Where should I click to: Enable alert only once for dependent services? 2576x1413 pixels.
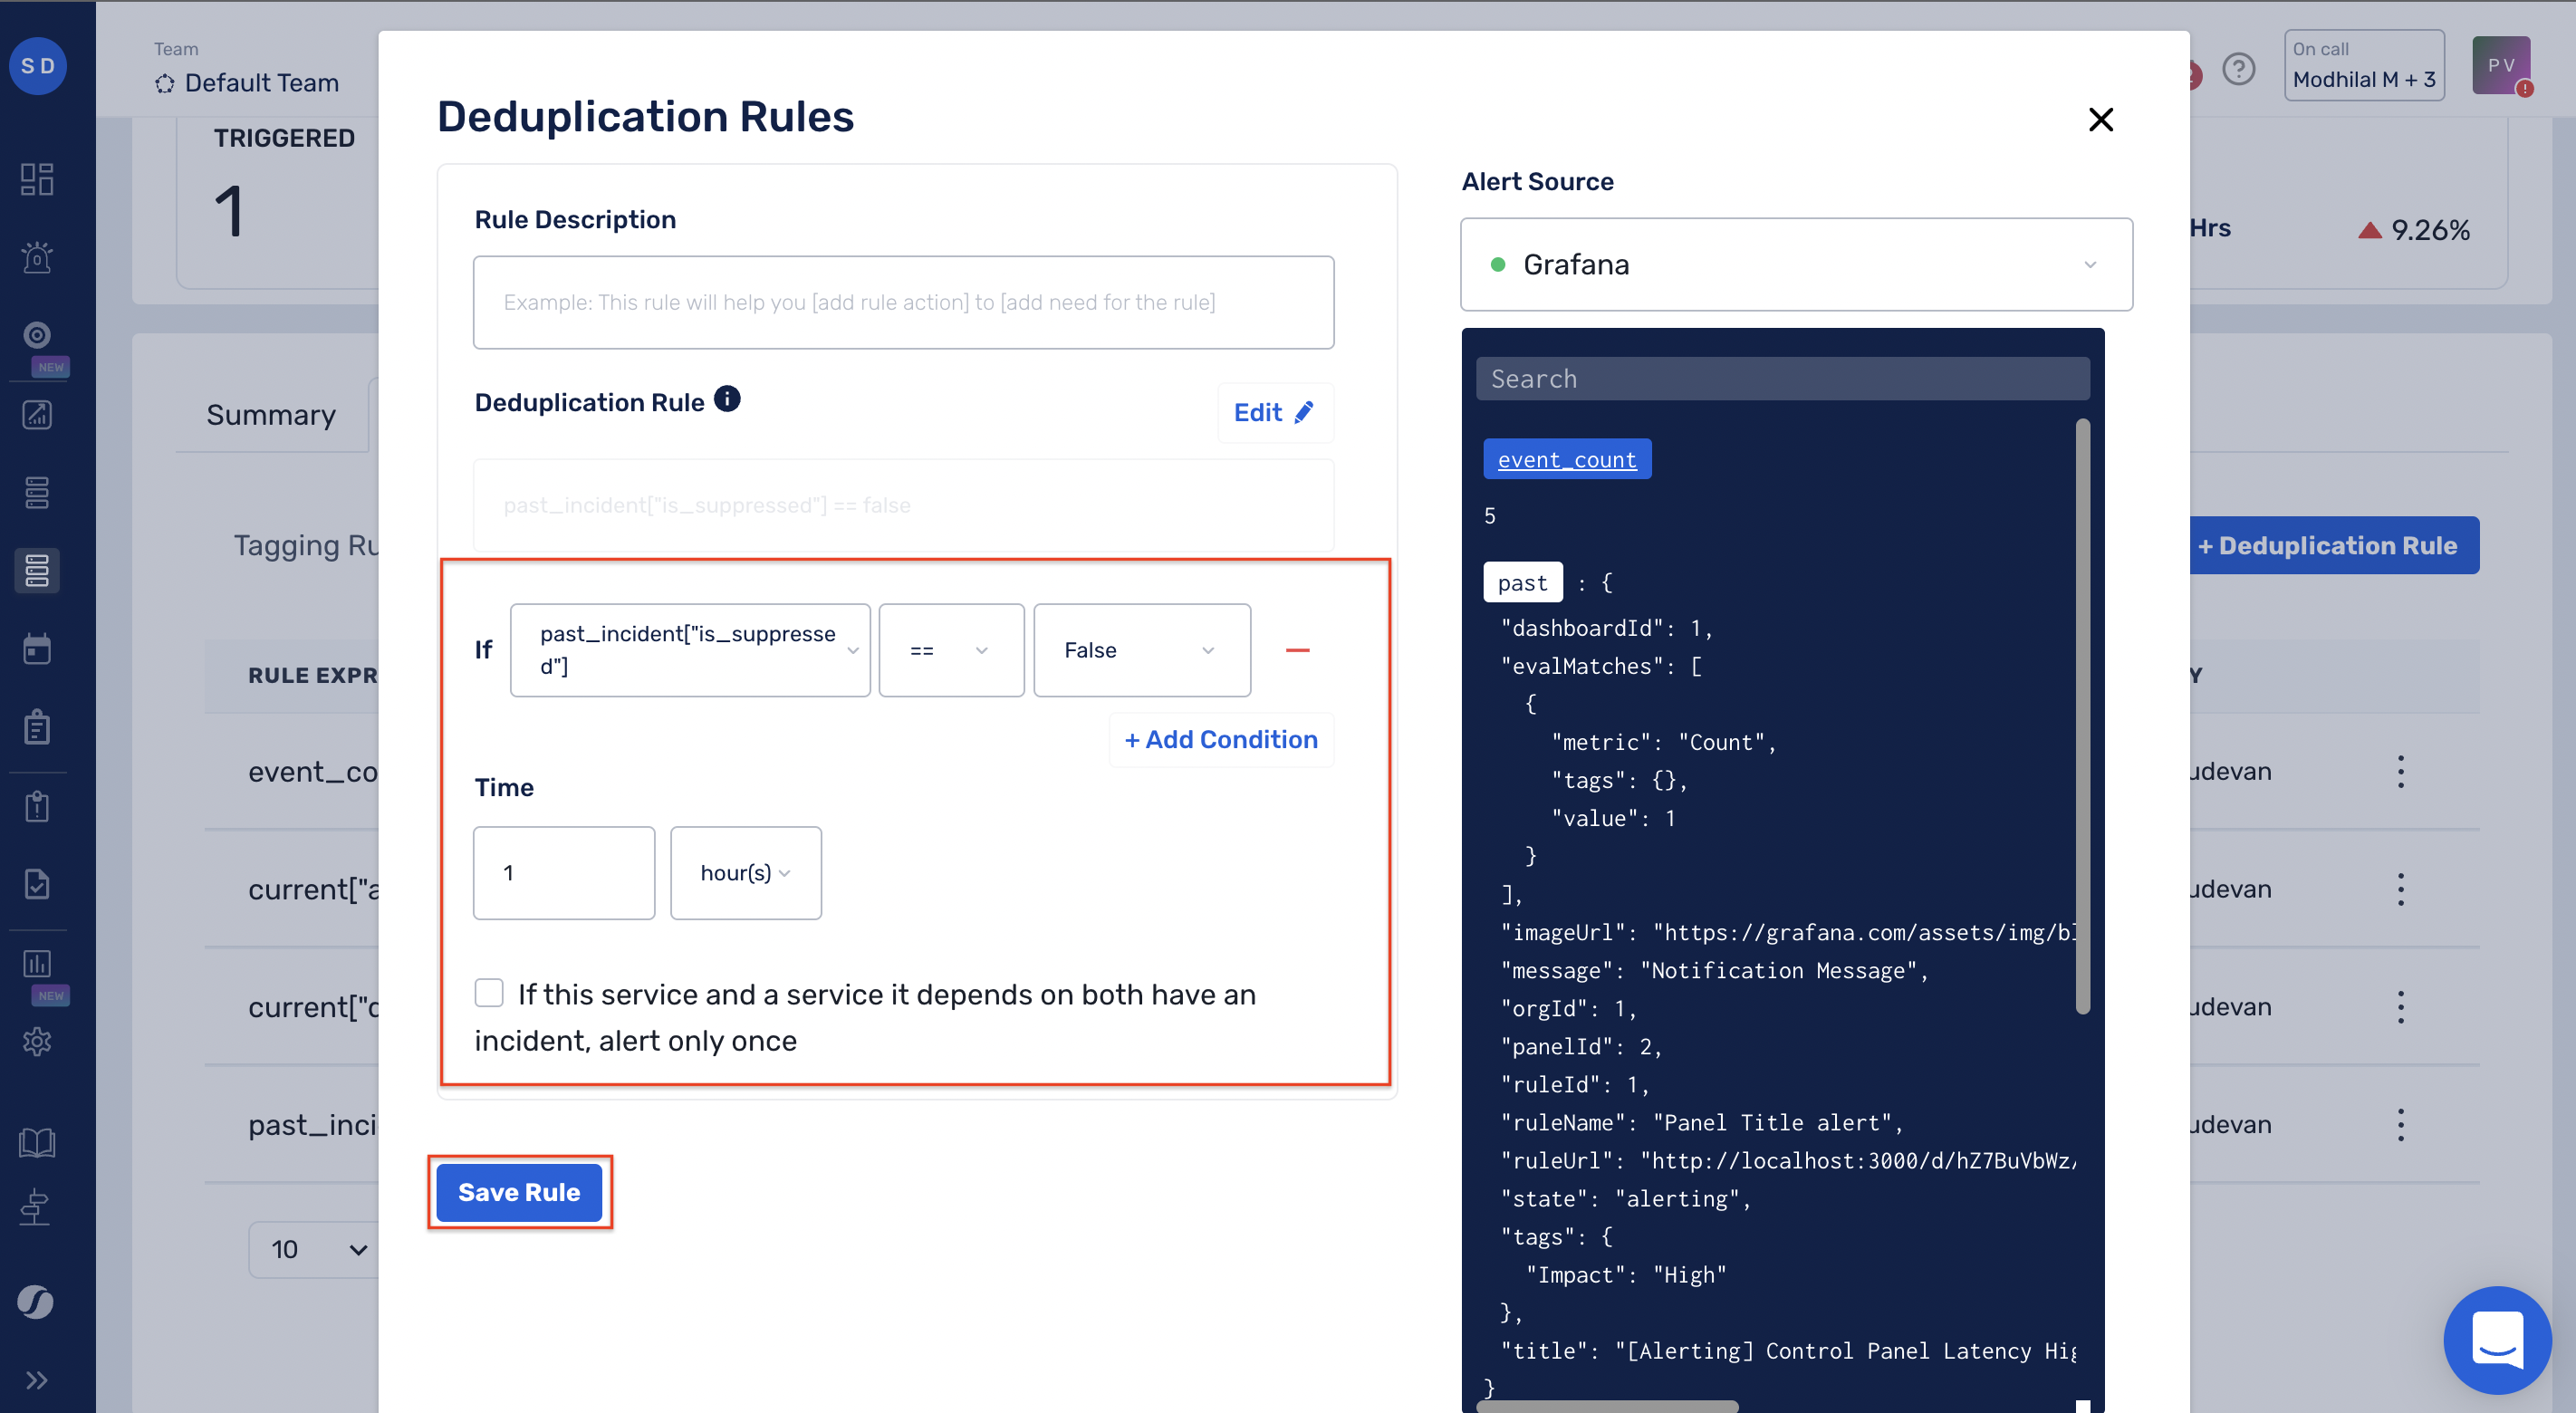pos(489,992)
